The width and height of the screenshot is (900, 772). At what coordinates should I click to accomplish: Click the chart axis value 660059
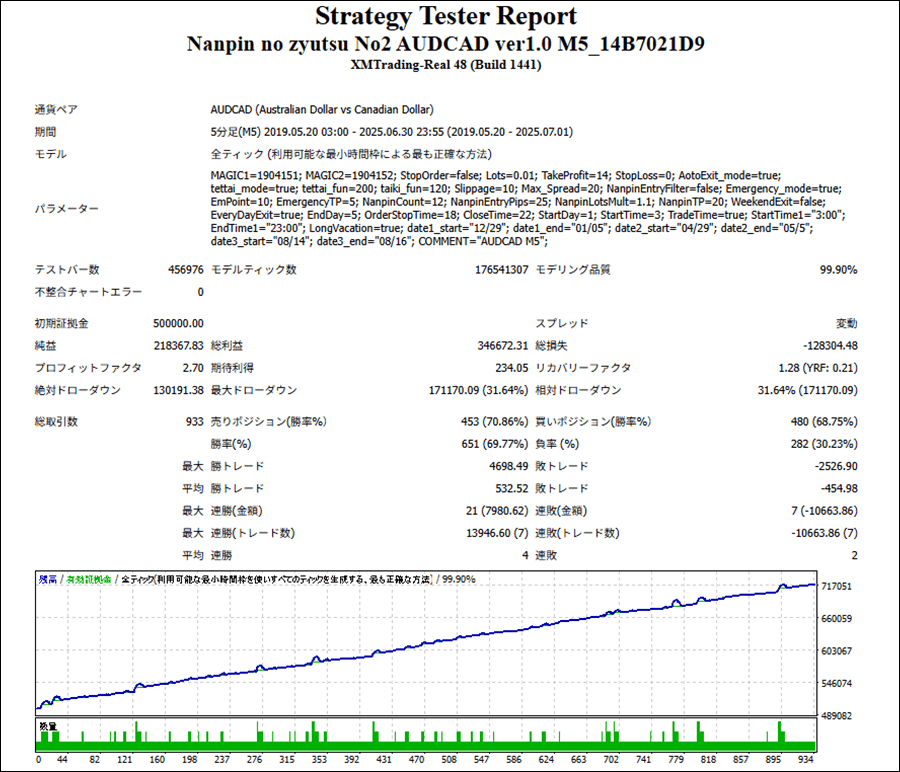[837, 619]
